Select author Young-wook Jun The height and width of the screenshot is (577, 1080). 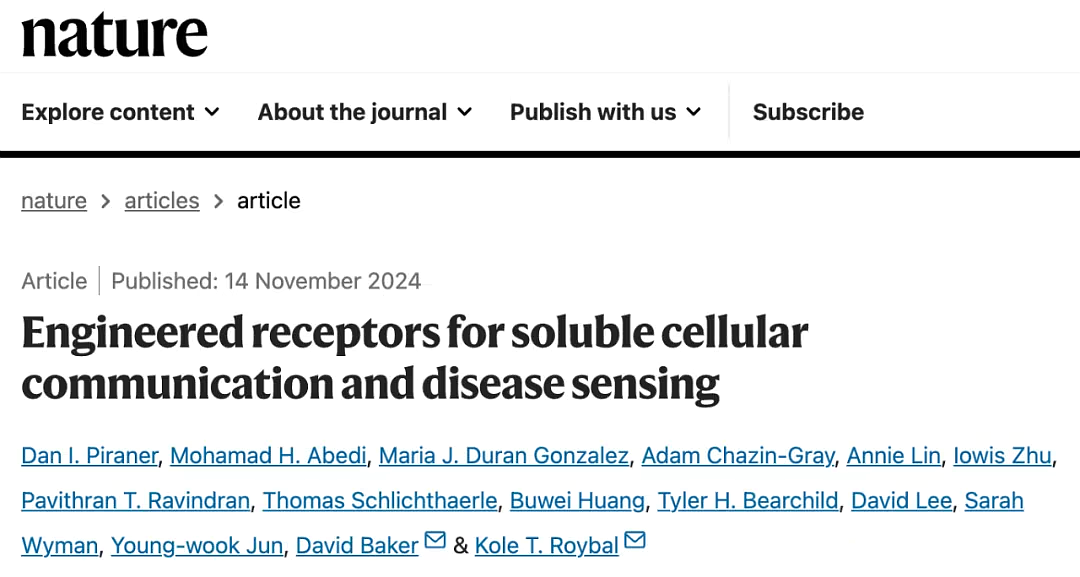pyautogui.click(x=197, y=545)
